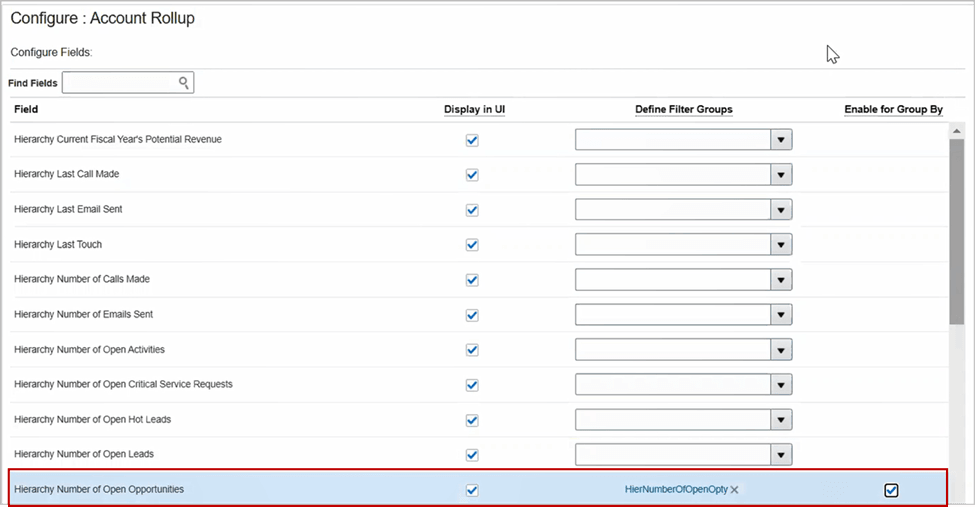Click the Field column header
This screenshot has height=507, width=975.
26,109
